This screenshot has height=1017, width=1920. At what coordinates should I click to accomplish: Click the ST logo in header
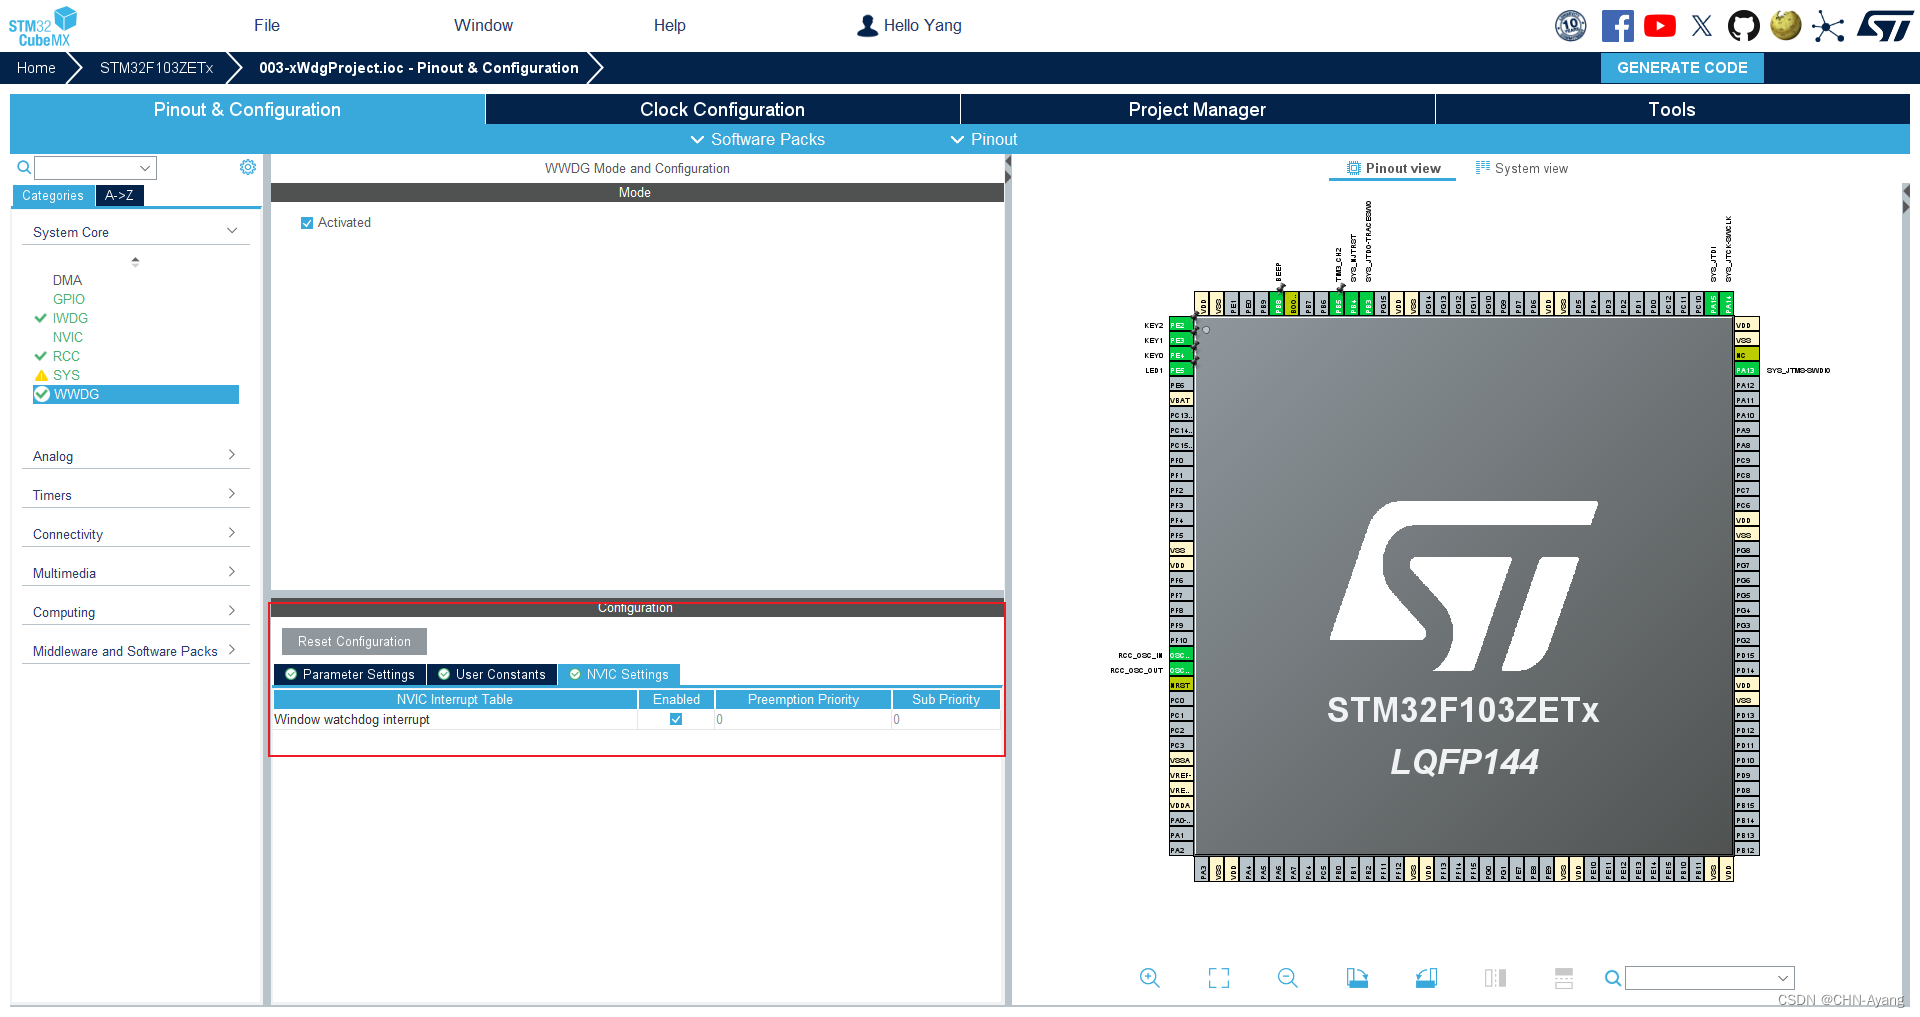tap(1885, 26)
